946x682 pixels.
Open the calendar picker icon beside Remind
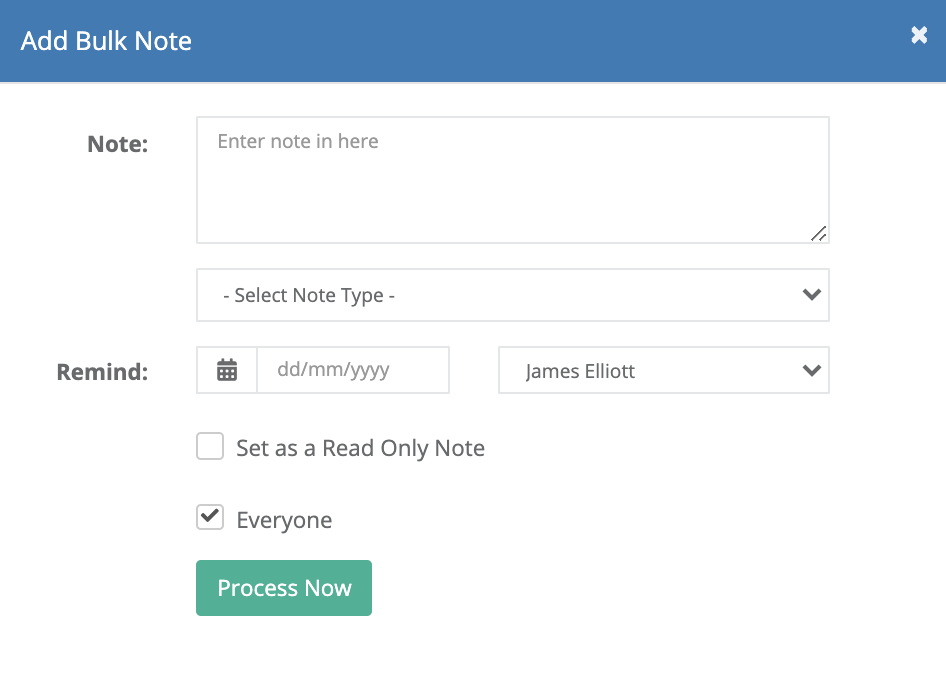(x=227, y=370)
